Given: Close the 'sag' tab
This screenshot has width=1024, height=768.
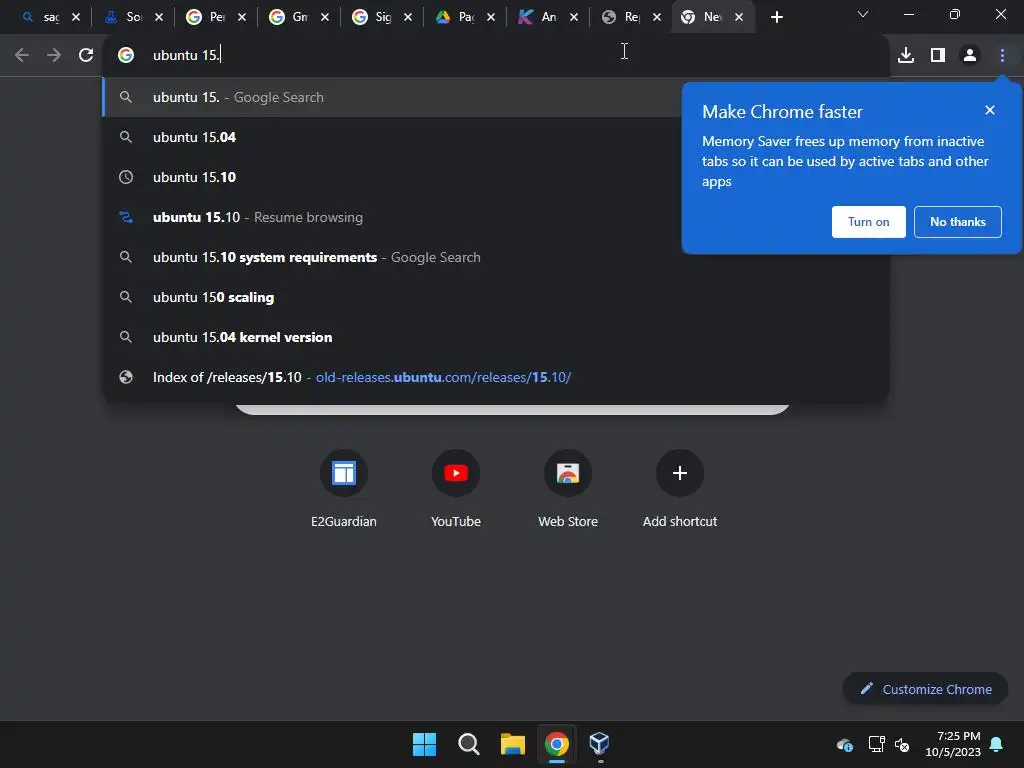Looking at the screenshot, I should pos(76,17).
